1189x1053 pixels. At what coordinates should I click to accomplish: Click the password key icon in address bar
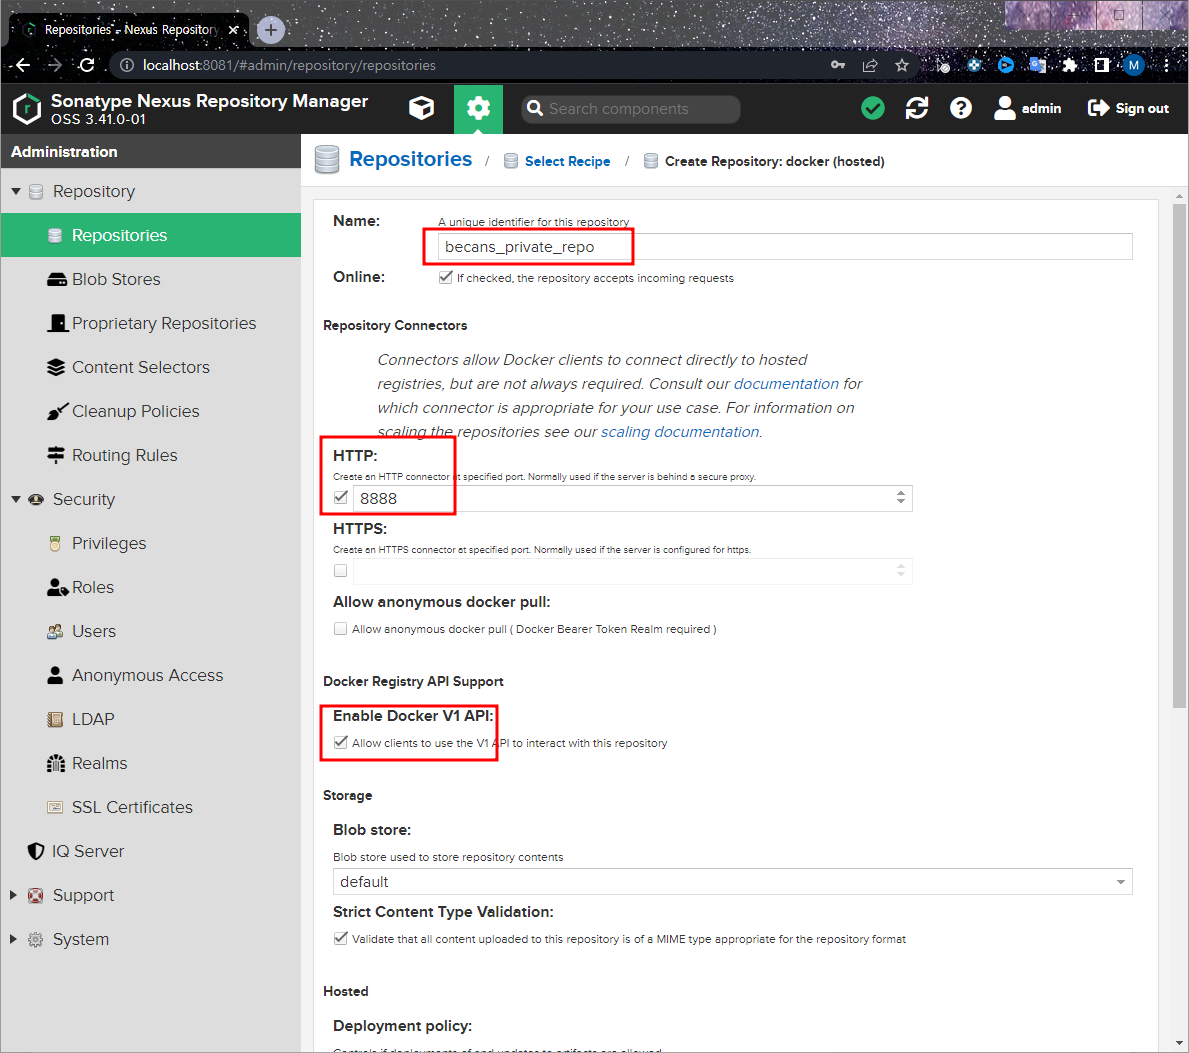click(x=838, y=65)
